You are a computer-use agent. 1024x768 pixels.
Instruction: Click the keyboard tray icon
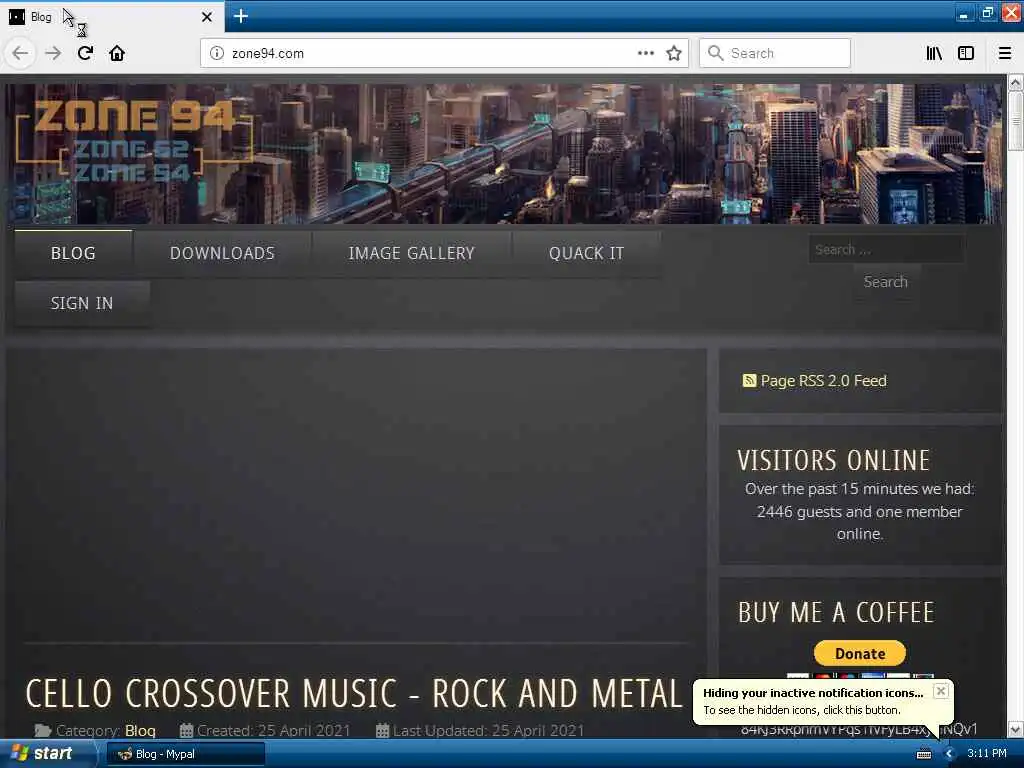click(923, 754)
